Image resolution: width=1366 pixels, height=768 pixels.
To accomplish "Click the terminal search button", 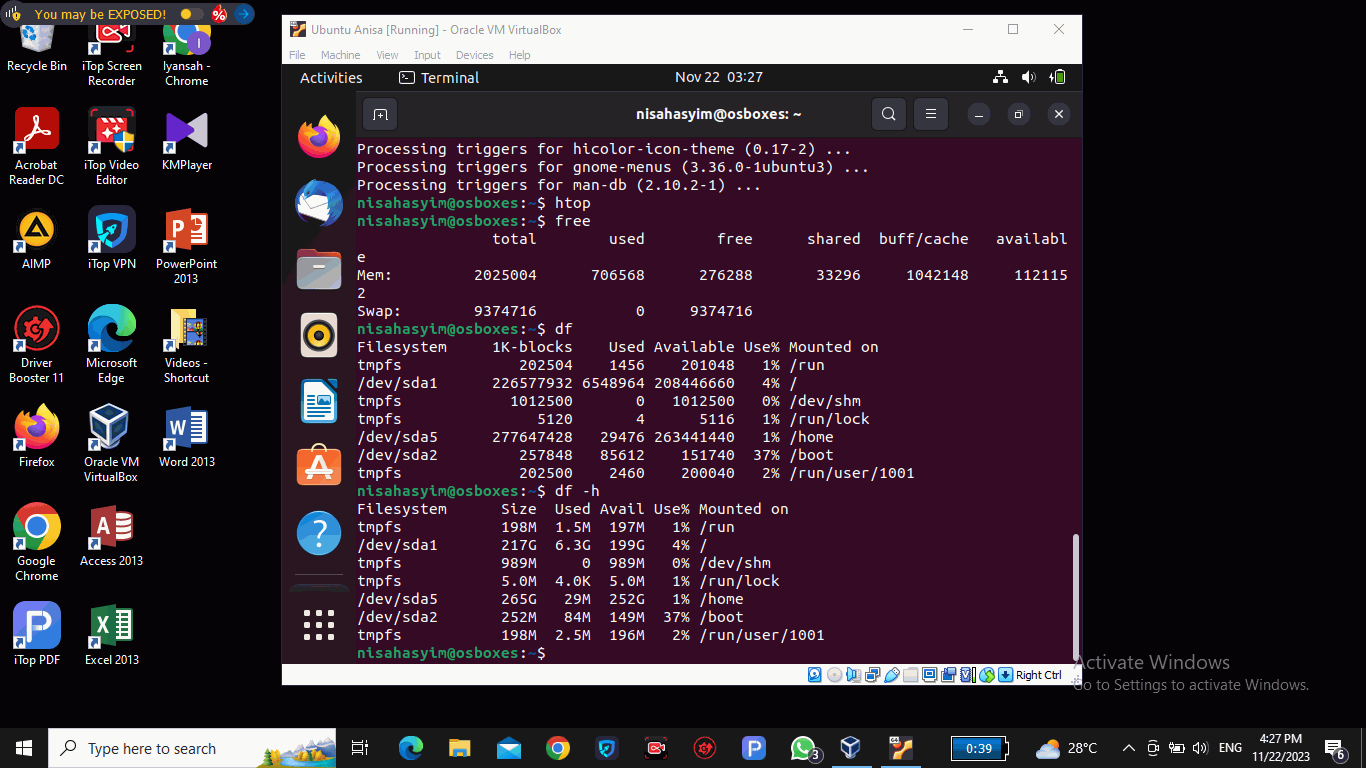I will 888,115.
